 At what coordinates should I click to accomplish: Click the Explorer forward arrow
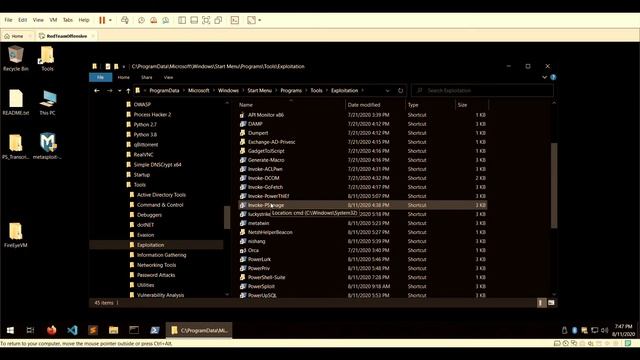click(x=109, y=91)
